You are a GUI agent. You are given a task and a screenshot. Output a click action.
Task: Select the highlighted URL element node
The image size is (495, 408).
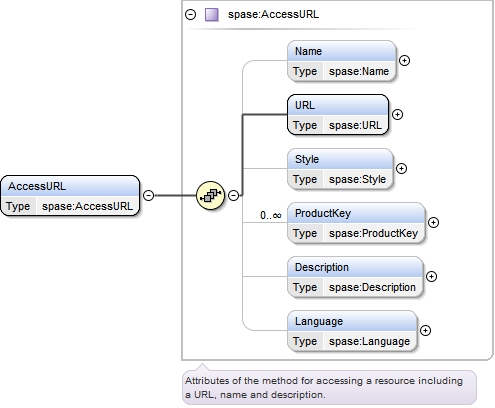coord(338,115)
